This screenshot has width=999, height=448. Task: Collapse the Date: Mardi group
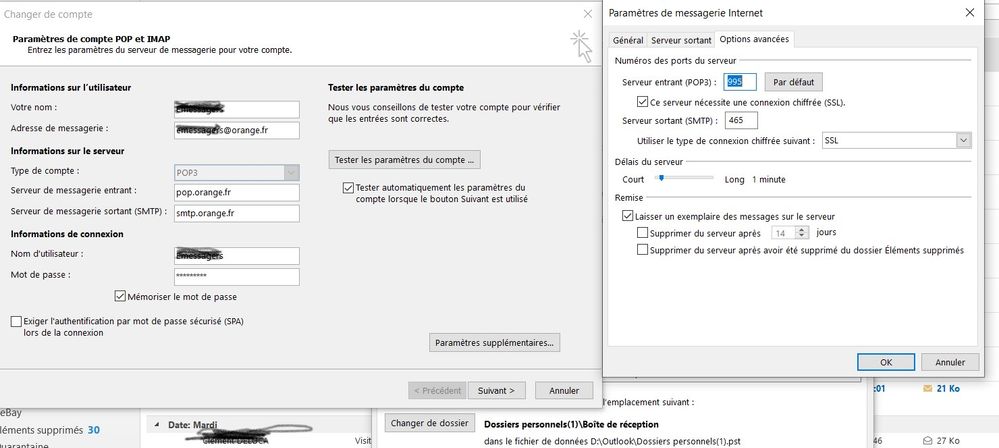coord(156,424)
